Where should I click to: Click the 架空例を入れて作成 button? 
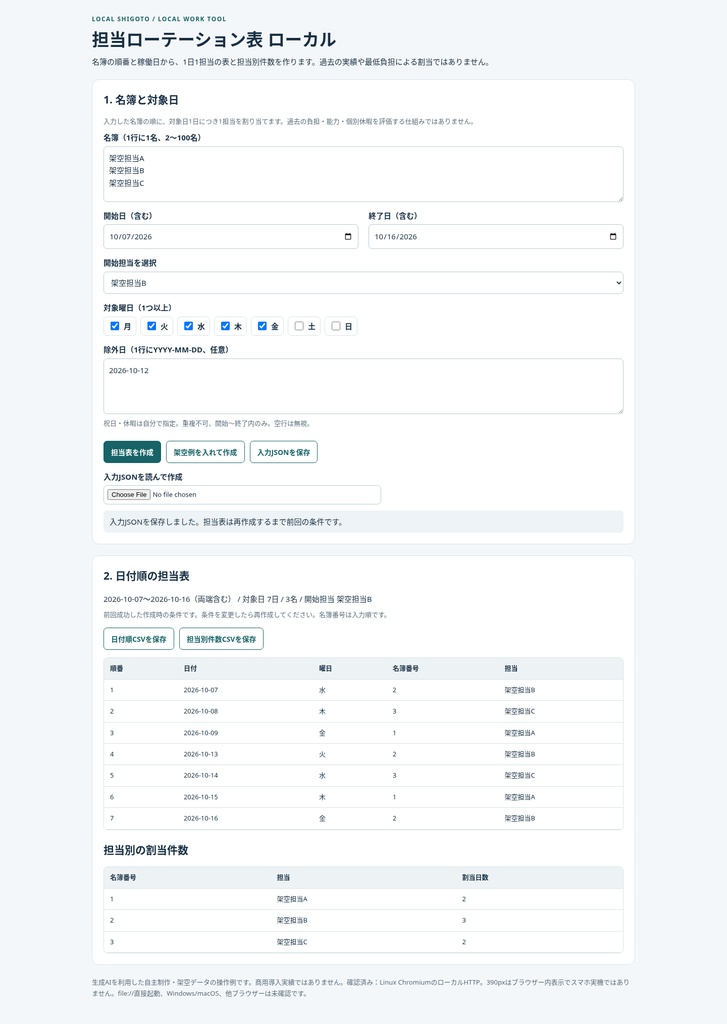[205, 452]
